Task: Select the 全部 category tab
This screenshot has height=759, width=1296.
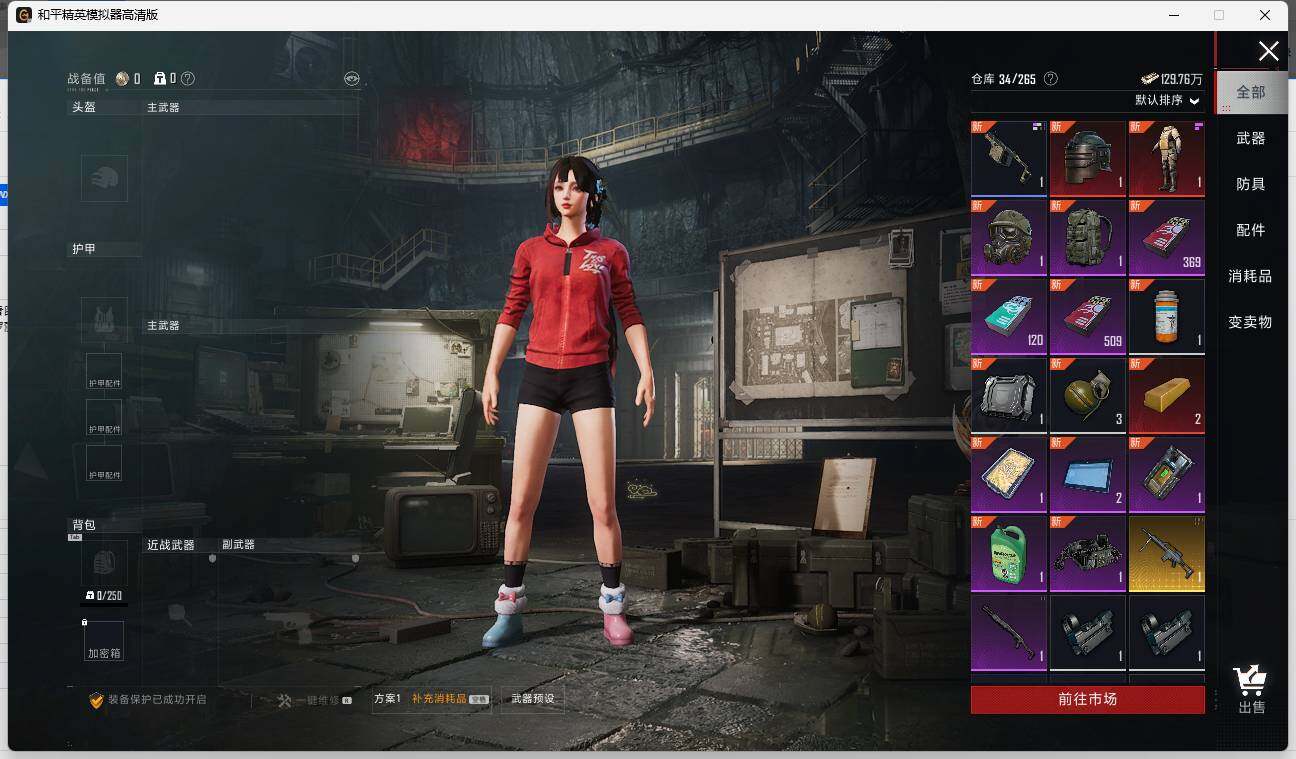Action: [x=1251, y=92]
